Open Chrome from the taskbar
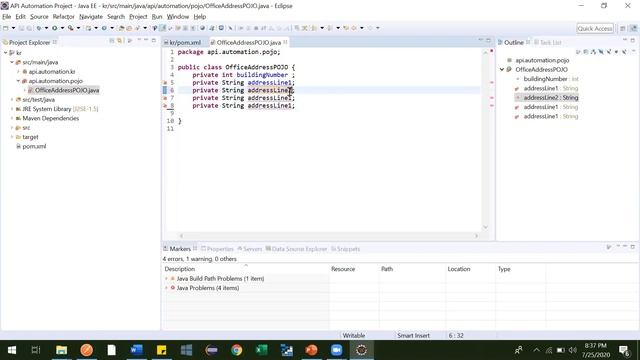 (x=236, y=350)
